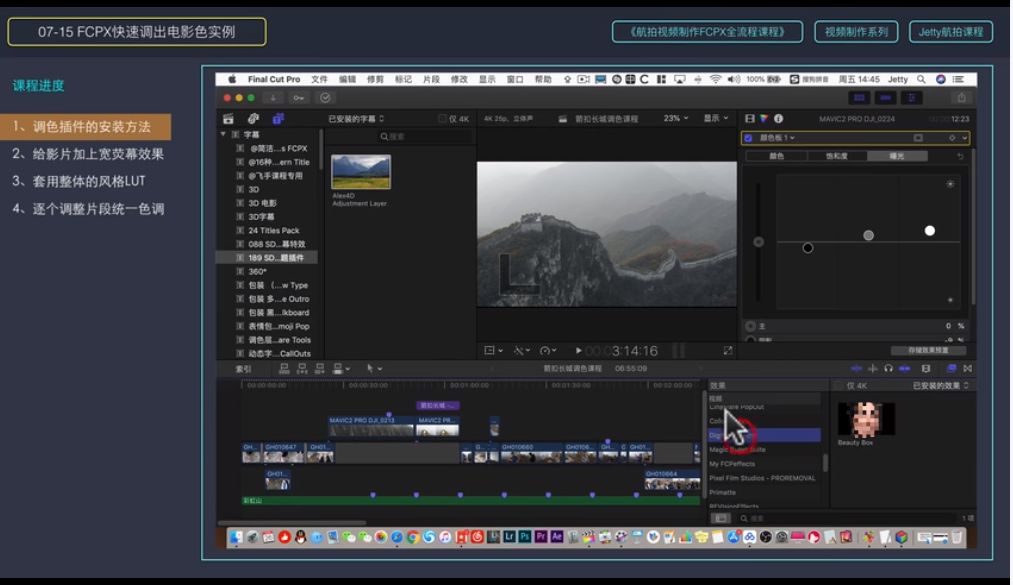Click the 《航拍视频制作FCPX全流程课程》 button
Screen dimensions: 1013x585
coord(707,32)
